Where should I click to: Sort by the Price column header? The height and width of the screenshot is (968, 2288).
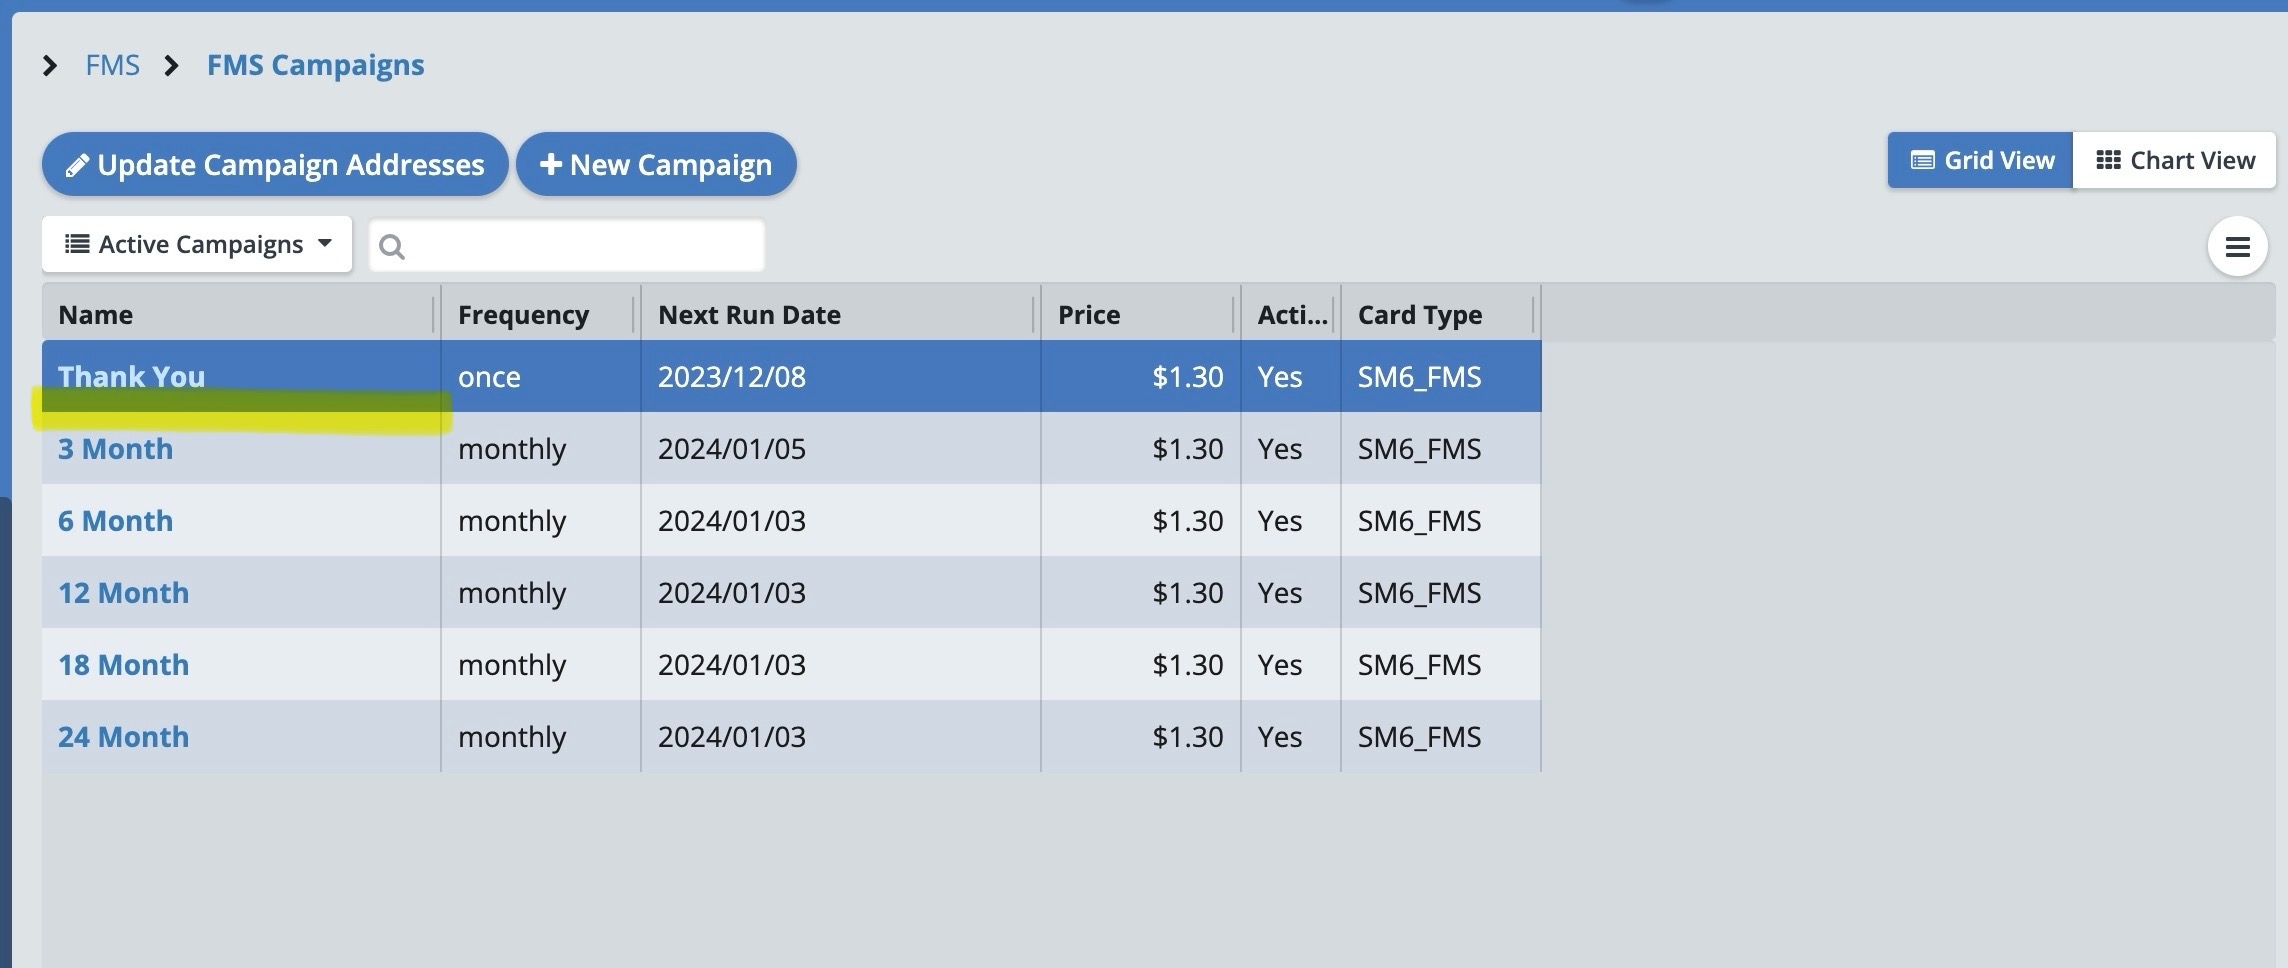(x=1089, y=315)
